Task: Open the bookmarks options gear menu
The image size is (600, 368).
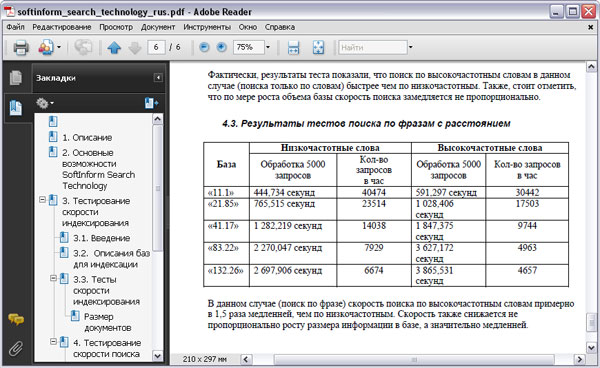Action: click(x=44, y=103)
